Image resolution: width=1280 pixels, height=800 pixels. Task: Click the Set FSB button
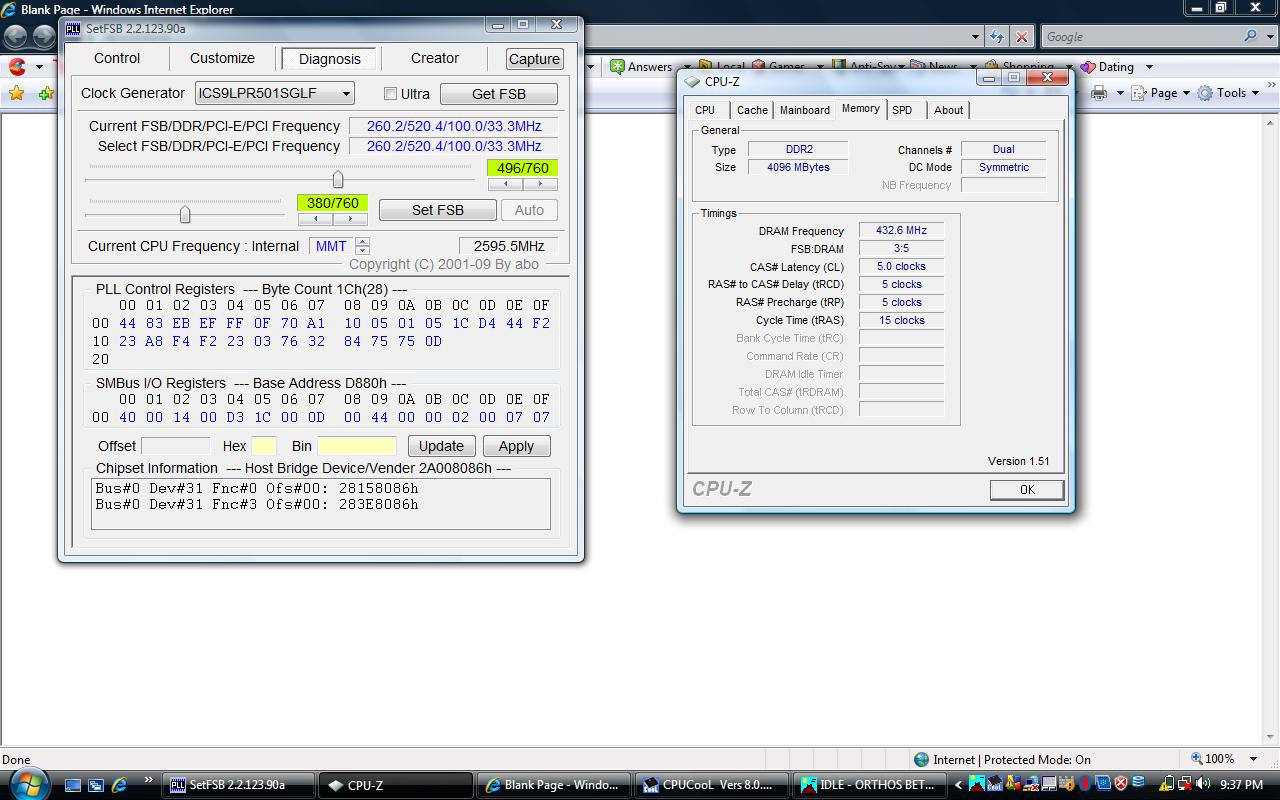(x=438, y=210)
